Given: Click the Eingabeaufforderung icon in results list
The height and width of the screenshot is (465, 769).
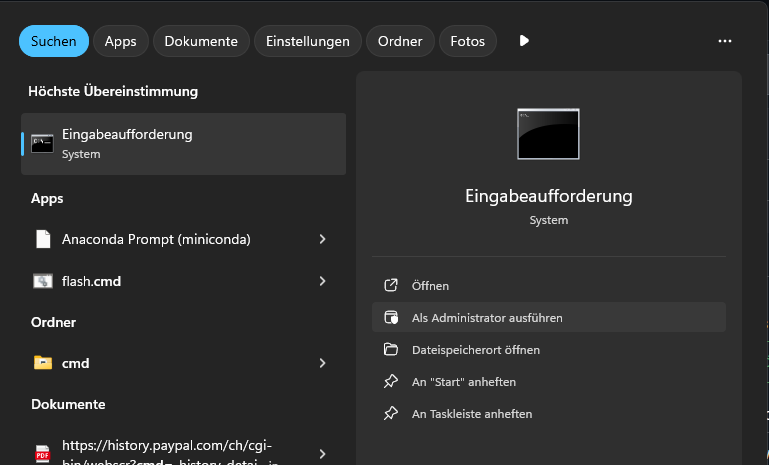Looking at the screenshot, I should click(42, 144).
